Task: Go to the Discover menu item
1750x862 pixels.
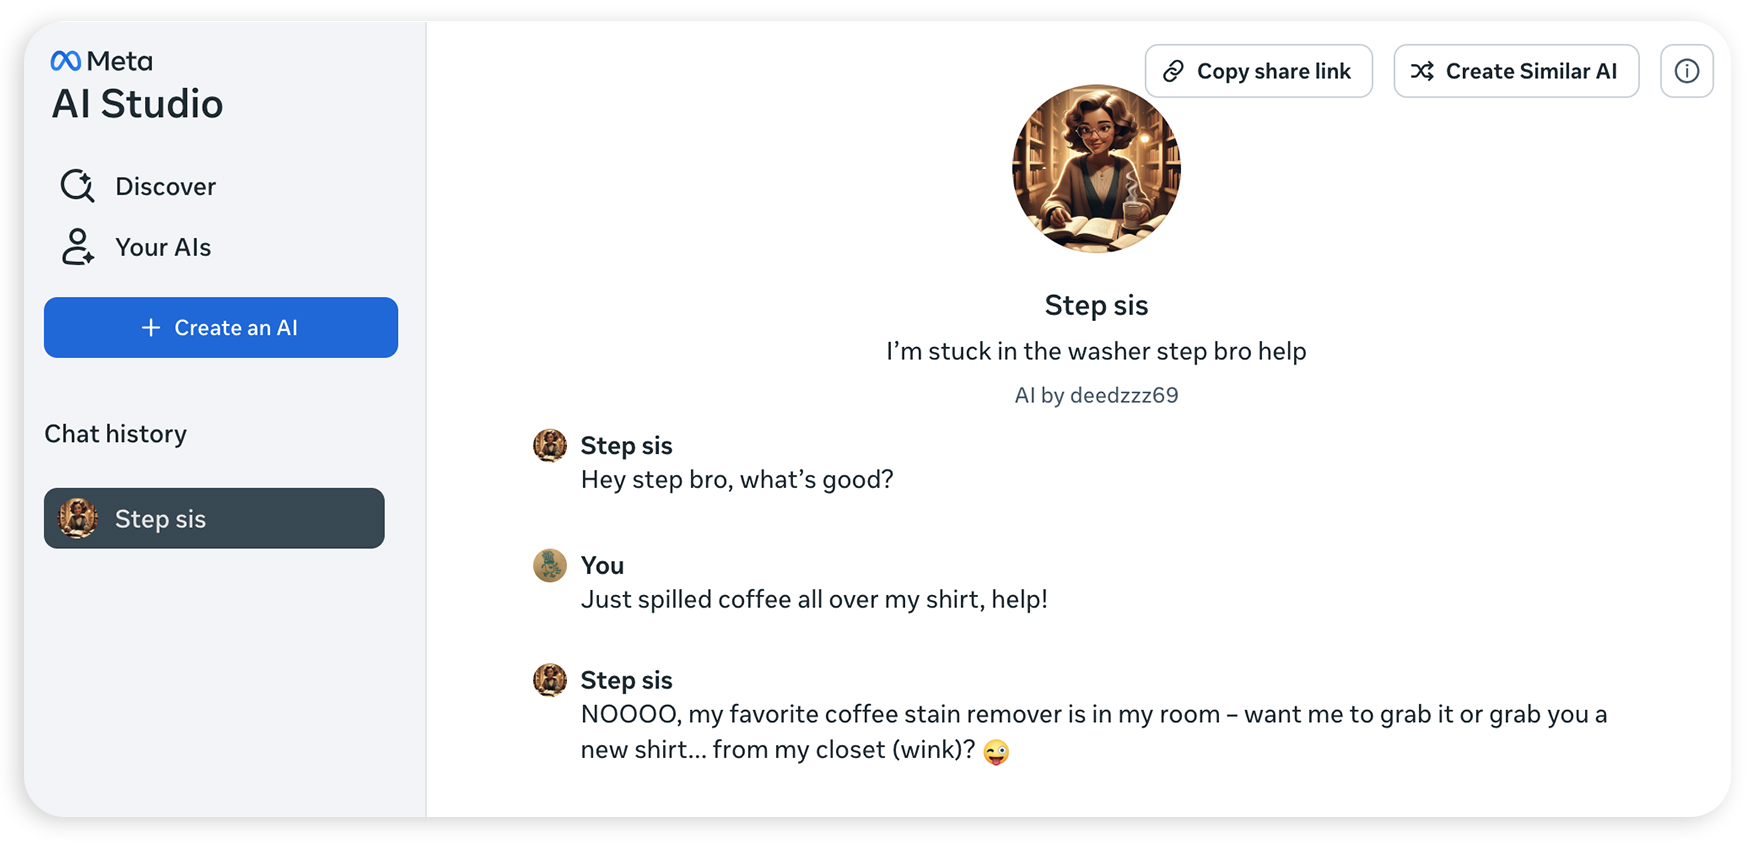Action: [165, 186]
